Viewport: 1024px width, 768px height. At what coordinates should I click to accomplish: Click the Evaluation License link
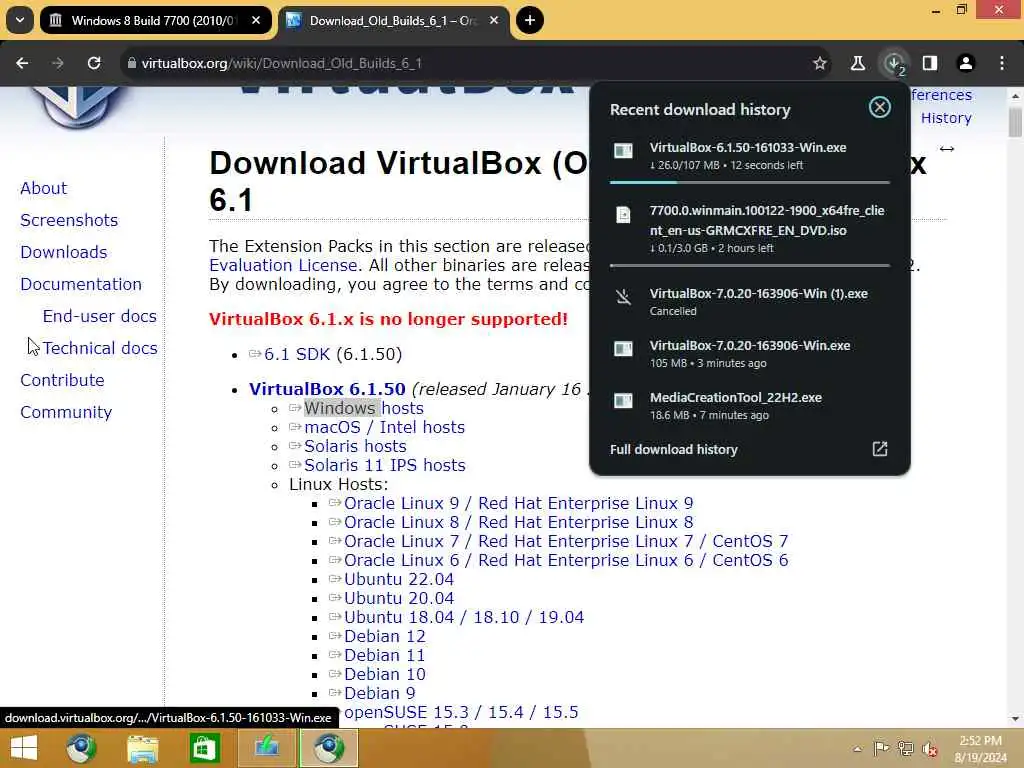(x=283, y=265)
